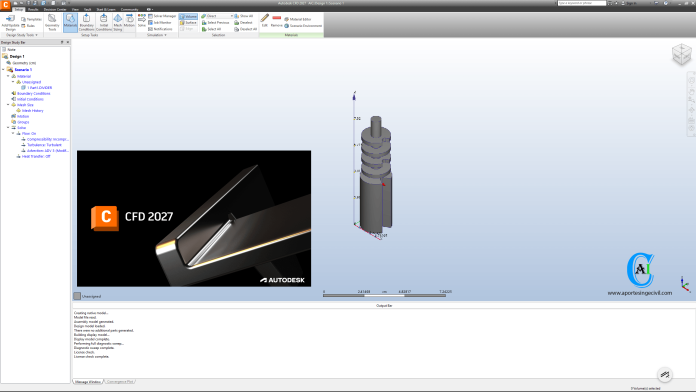The height and width of the screenshot is (392, 696).
Task: Collapse the Mesh Size tree node
Action: (8, 105)
